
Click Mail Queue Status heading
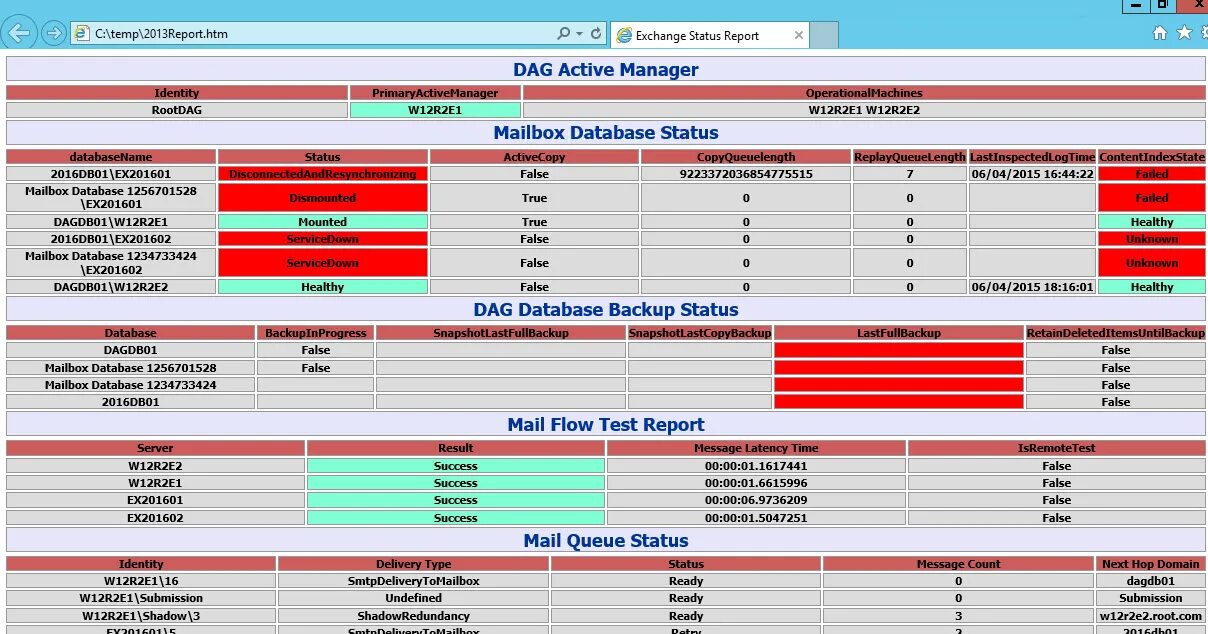[x=606, y=540]
